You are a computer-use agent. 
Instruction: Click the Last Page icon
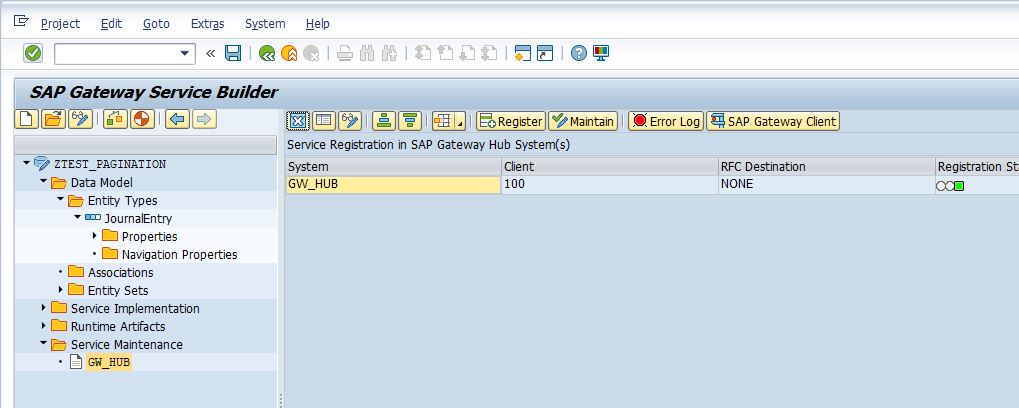(x=489, y=53)
